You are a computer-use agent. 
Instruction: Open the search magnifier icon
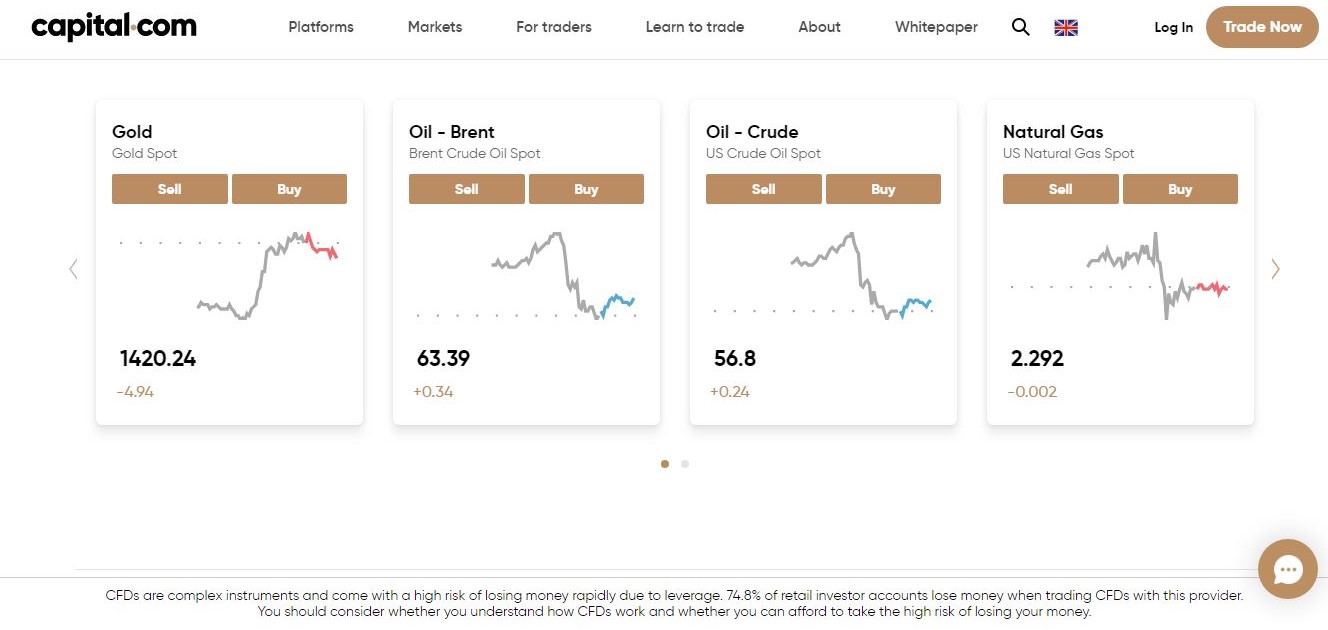click(x=1020, y=27)
